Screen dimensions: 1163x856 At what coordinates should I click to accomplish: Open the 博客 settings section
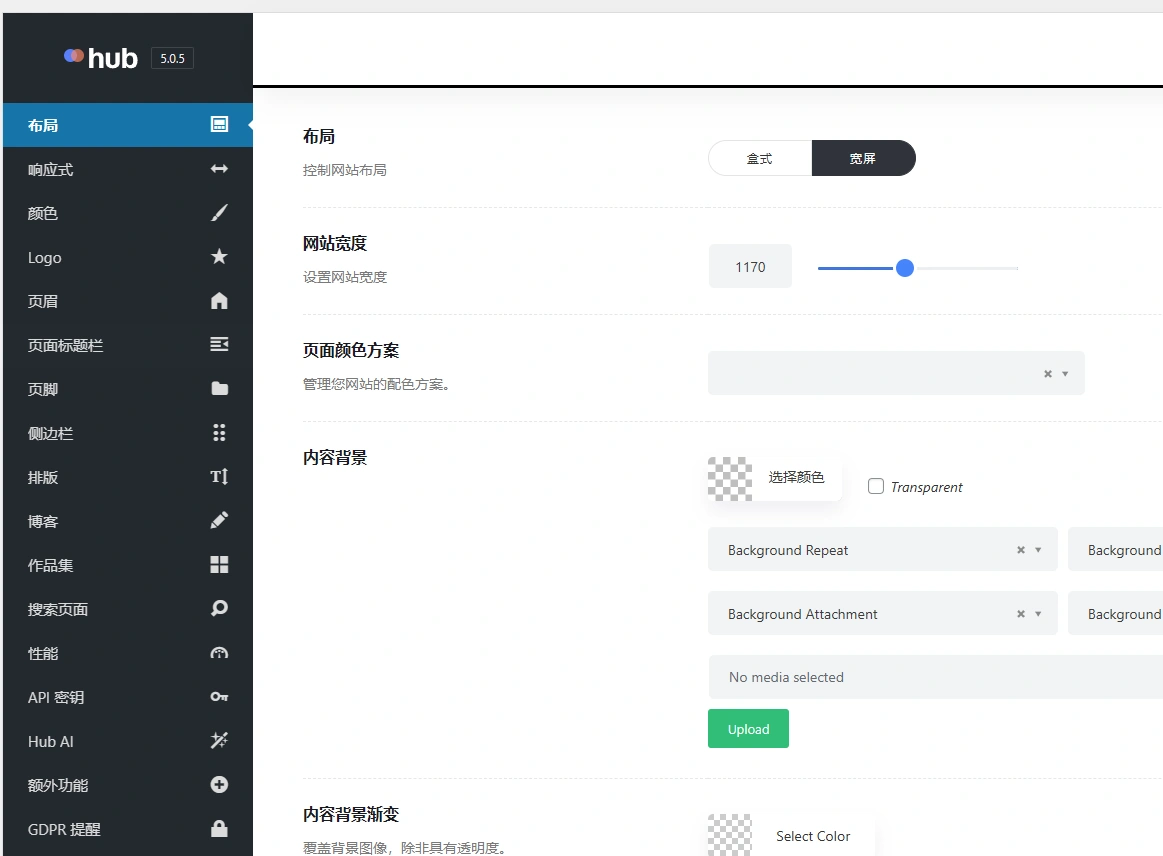click(128, 521)
